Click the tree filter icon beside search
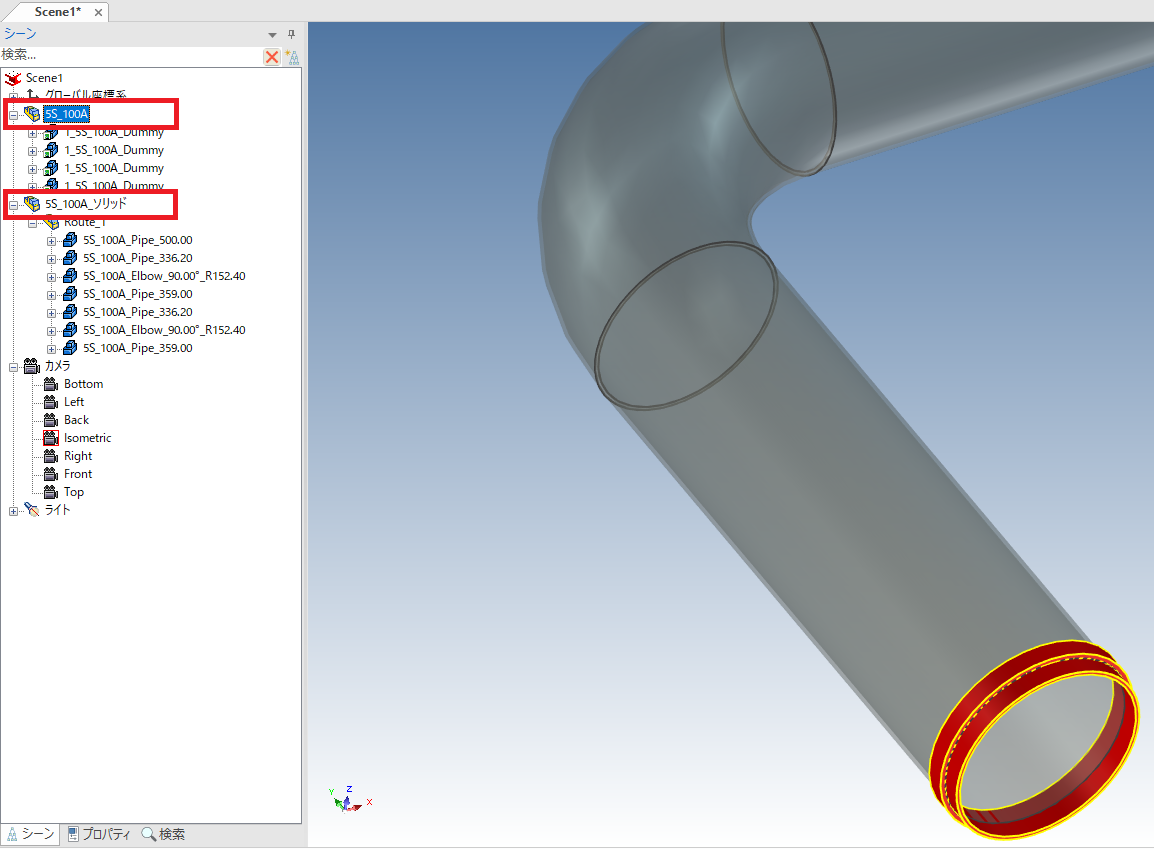The height and width of the screenshot is (849, 1154). [x=292, y=57]
